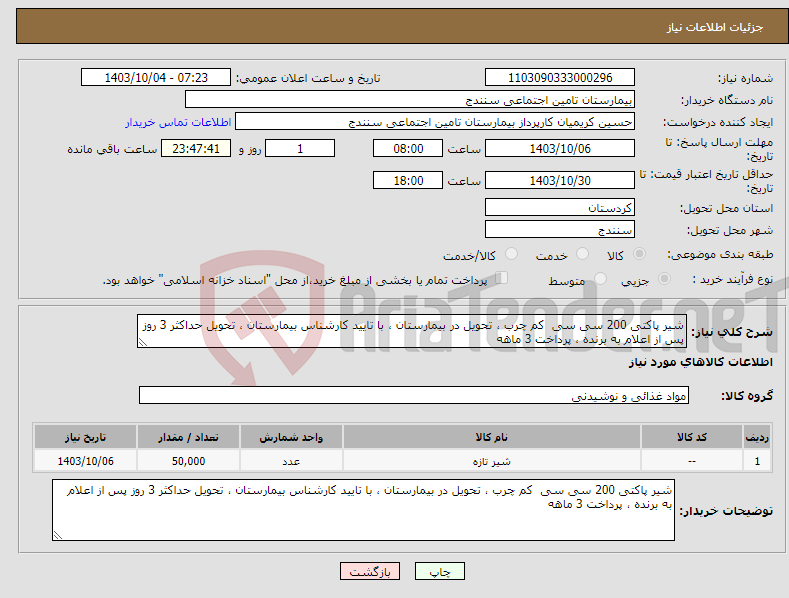Click the کد کالا column header
This screenshot has height=598, width=789.
(692, 437)
